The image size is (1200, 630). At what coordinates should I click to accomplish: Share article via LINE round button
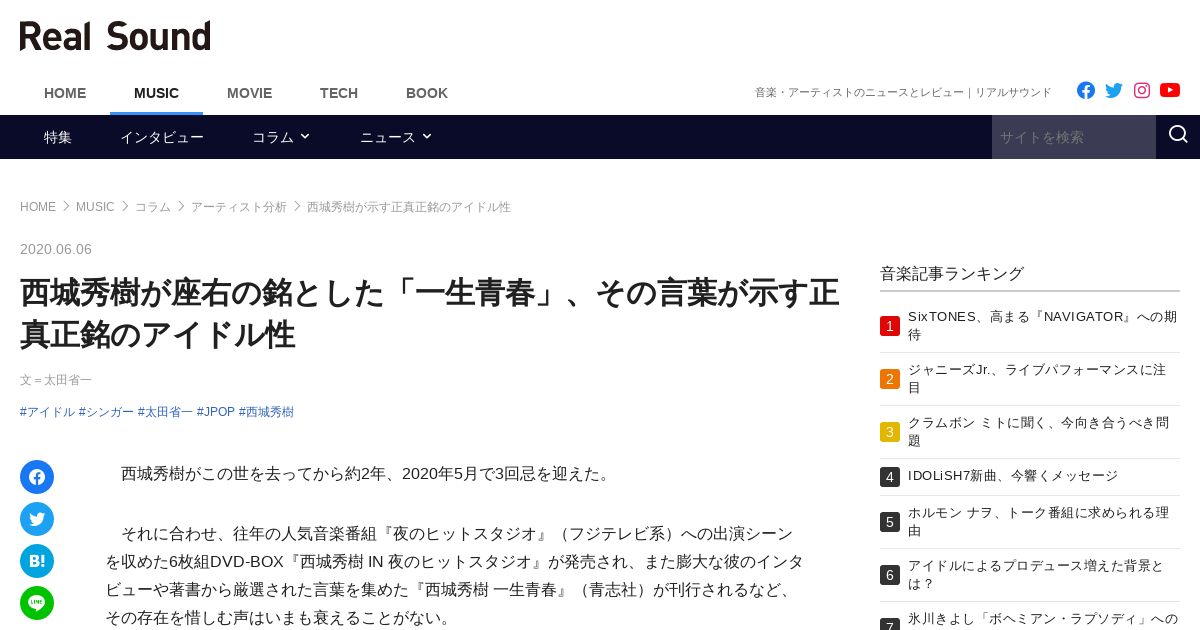pyautogui.click(x=37, y=603)
